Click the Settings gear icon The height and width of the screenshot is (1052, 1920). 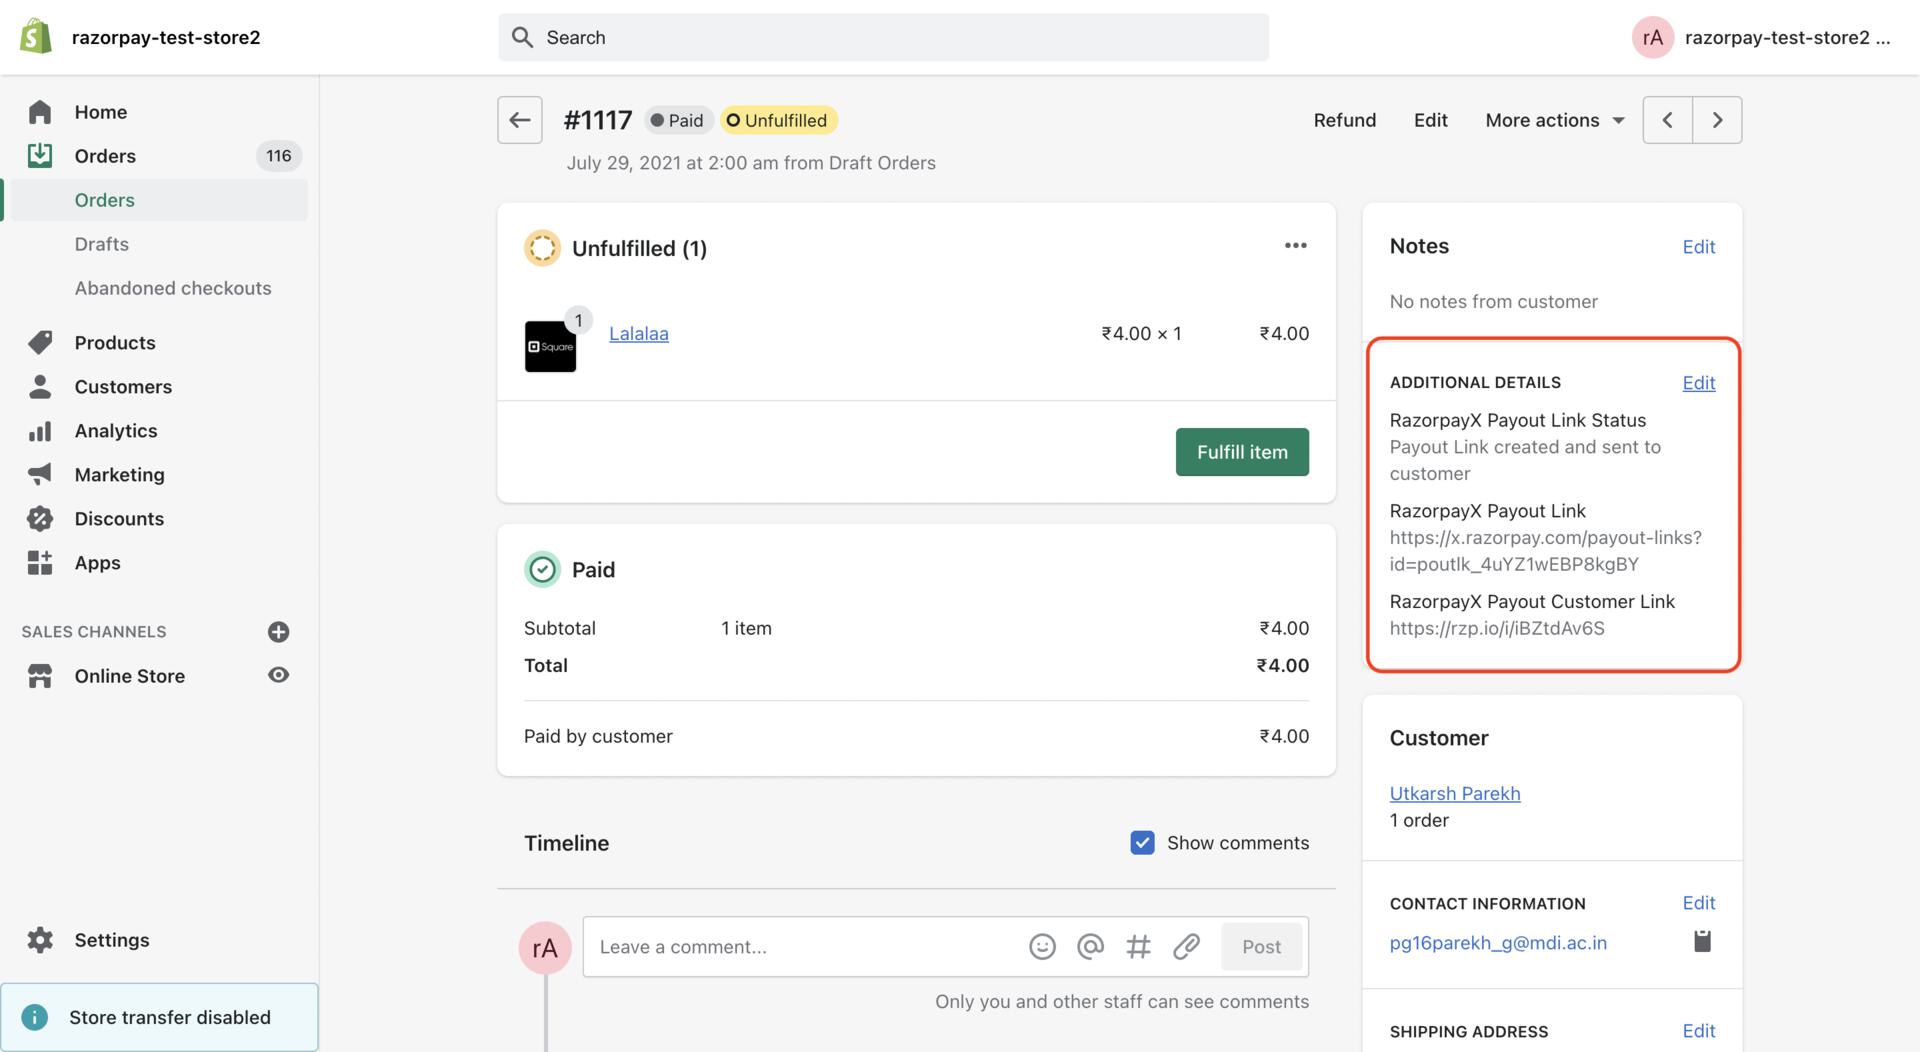(x=40, y=940)
